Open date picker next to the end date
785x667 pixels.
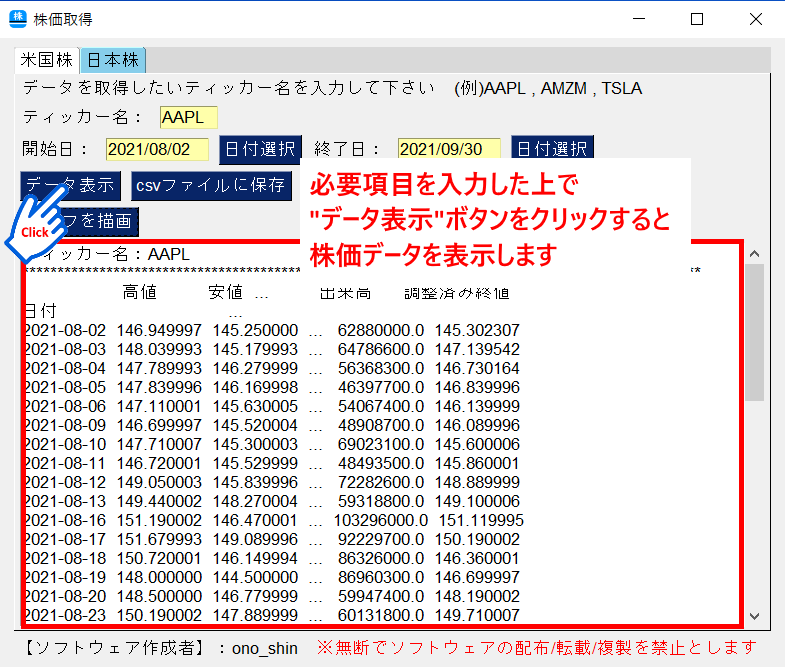click(x=552, y=148)
